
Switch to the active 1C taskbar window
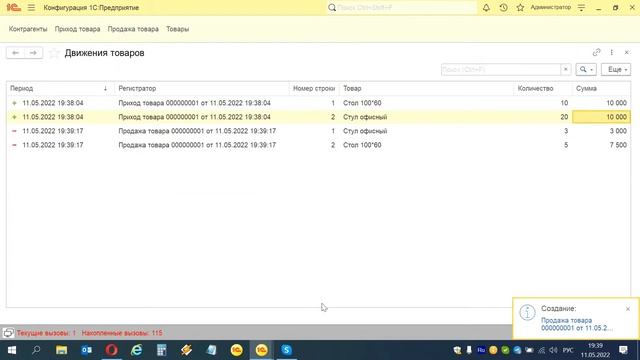262,350
